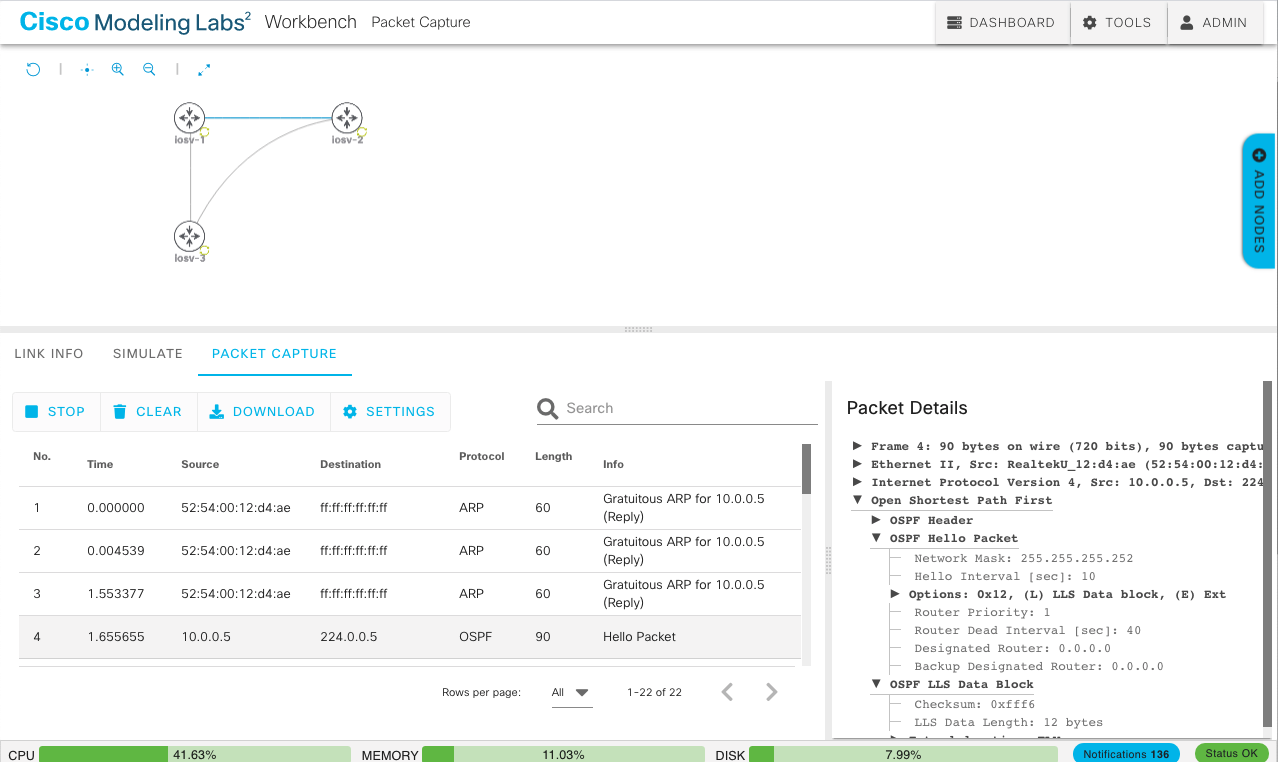Screen dimensions: 1278x762
Task: Click the Time column header
Action: 100,464
